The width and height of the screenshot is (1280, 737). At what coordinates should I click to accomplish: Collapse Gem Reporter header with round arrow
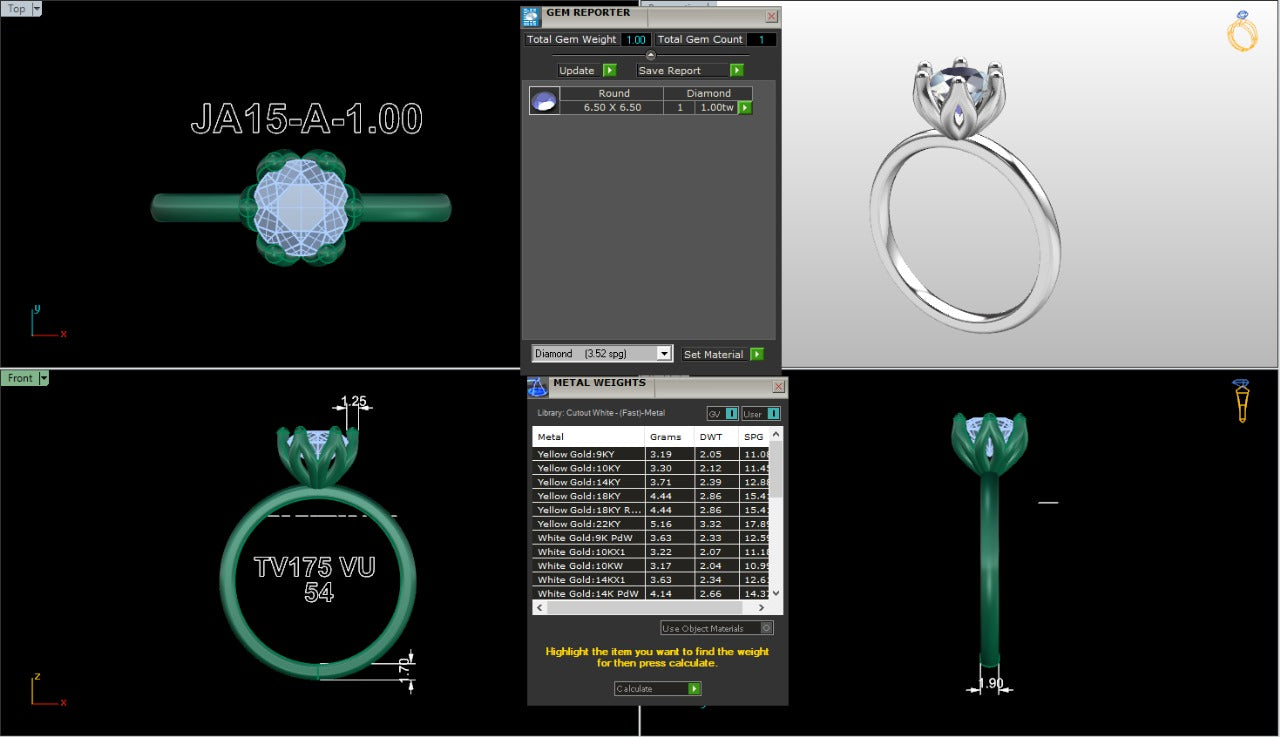point(651,55)
